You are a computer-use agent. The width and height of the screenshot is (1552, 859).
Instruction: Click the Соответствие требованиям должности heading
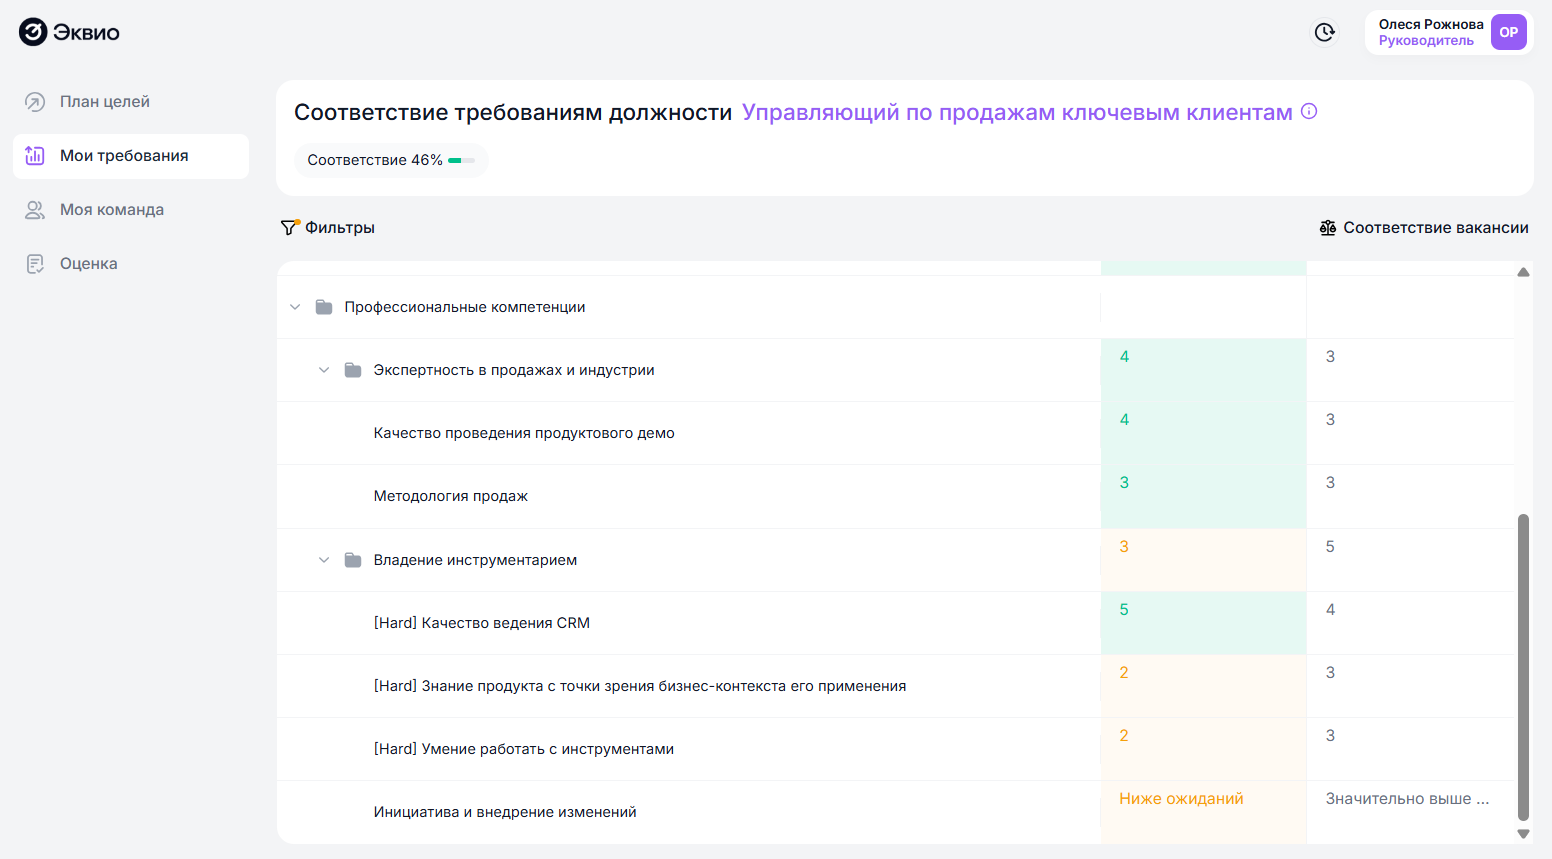click(513, 112)
